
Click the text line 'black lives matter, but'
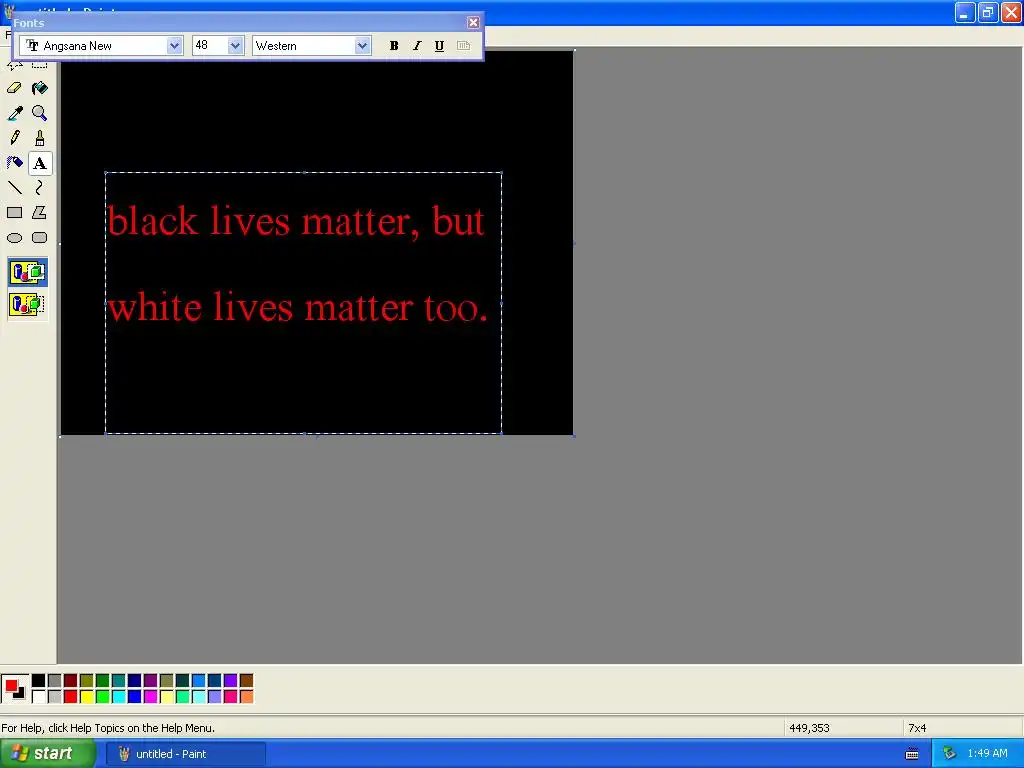(x=296, y=222)
